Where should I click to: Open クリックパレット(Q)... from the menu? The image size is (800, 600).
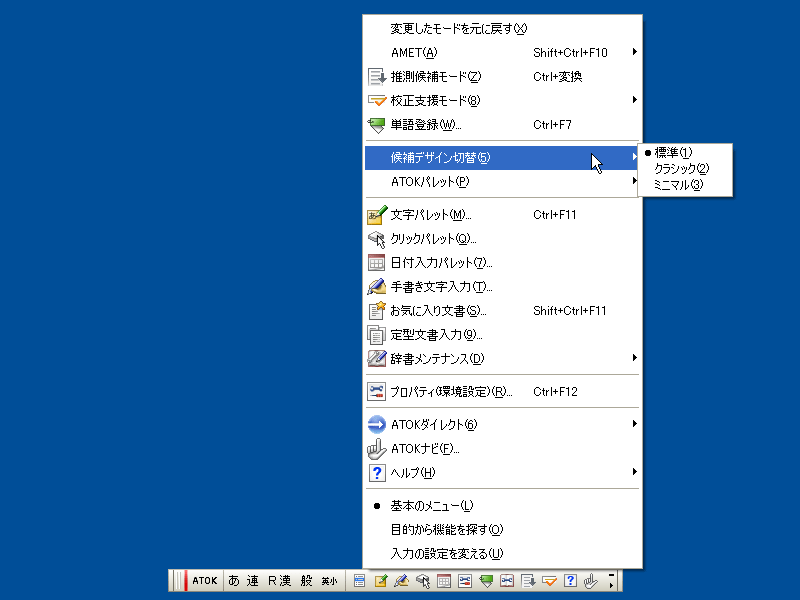coord(502,239)
